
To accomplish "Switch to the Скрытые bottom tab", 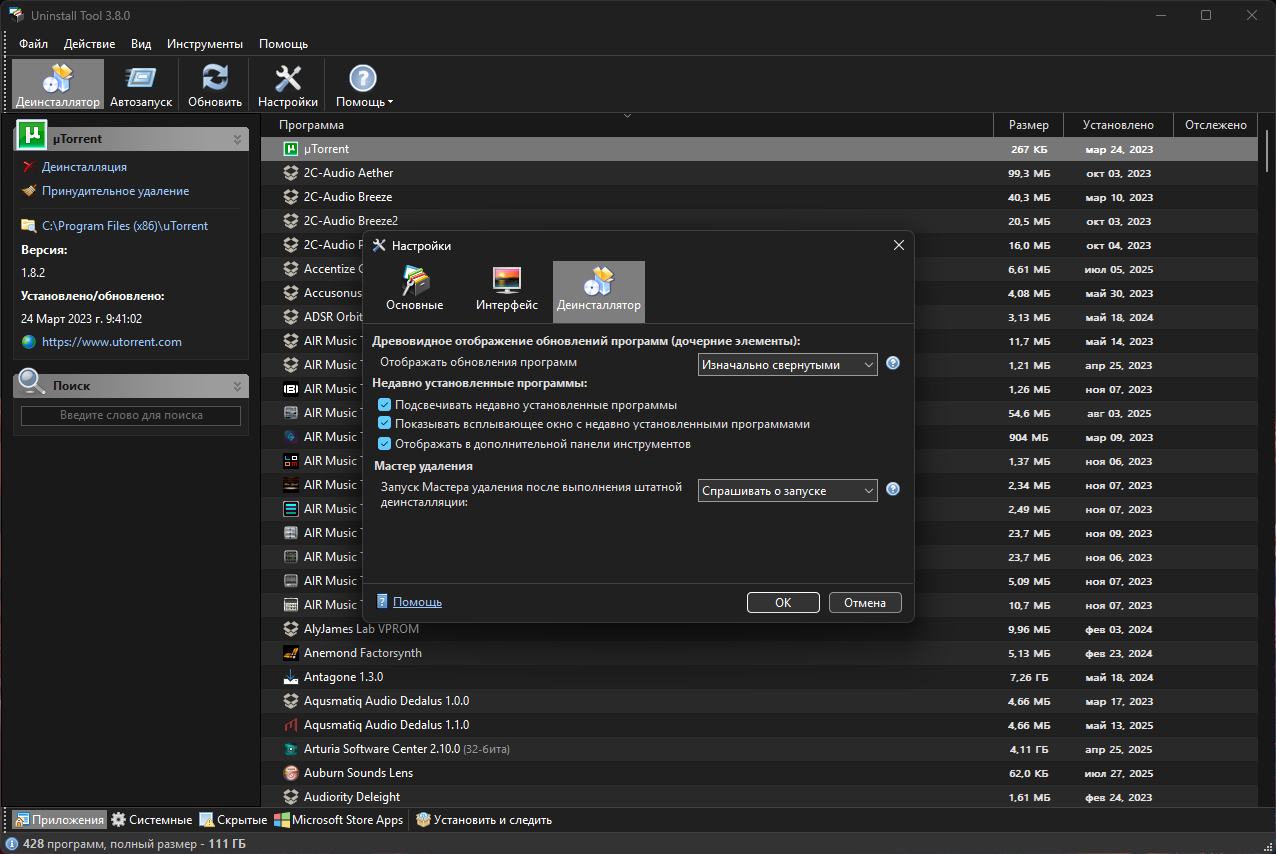I will point(234,820).
